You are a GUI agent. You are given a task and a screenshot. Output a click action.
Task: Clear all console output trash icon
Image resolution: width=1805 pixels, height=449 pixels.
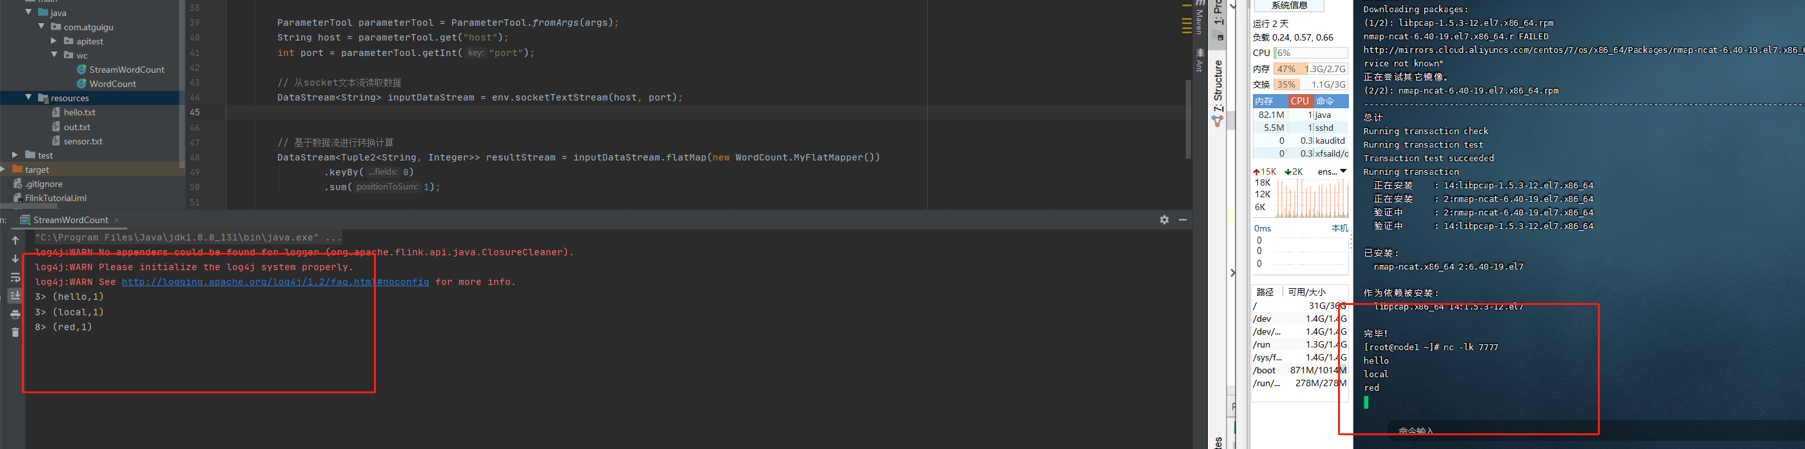pyautogui.click(x=15, y=332)
